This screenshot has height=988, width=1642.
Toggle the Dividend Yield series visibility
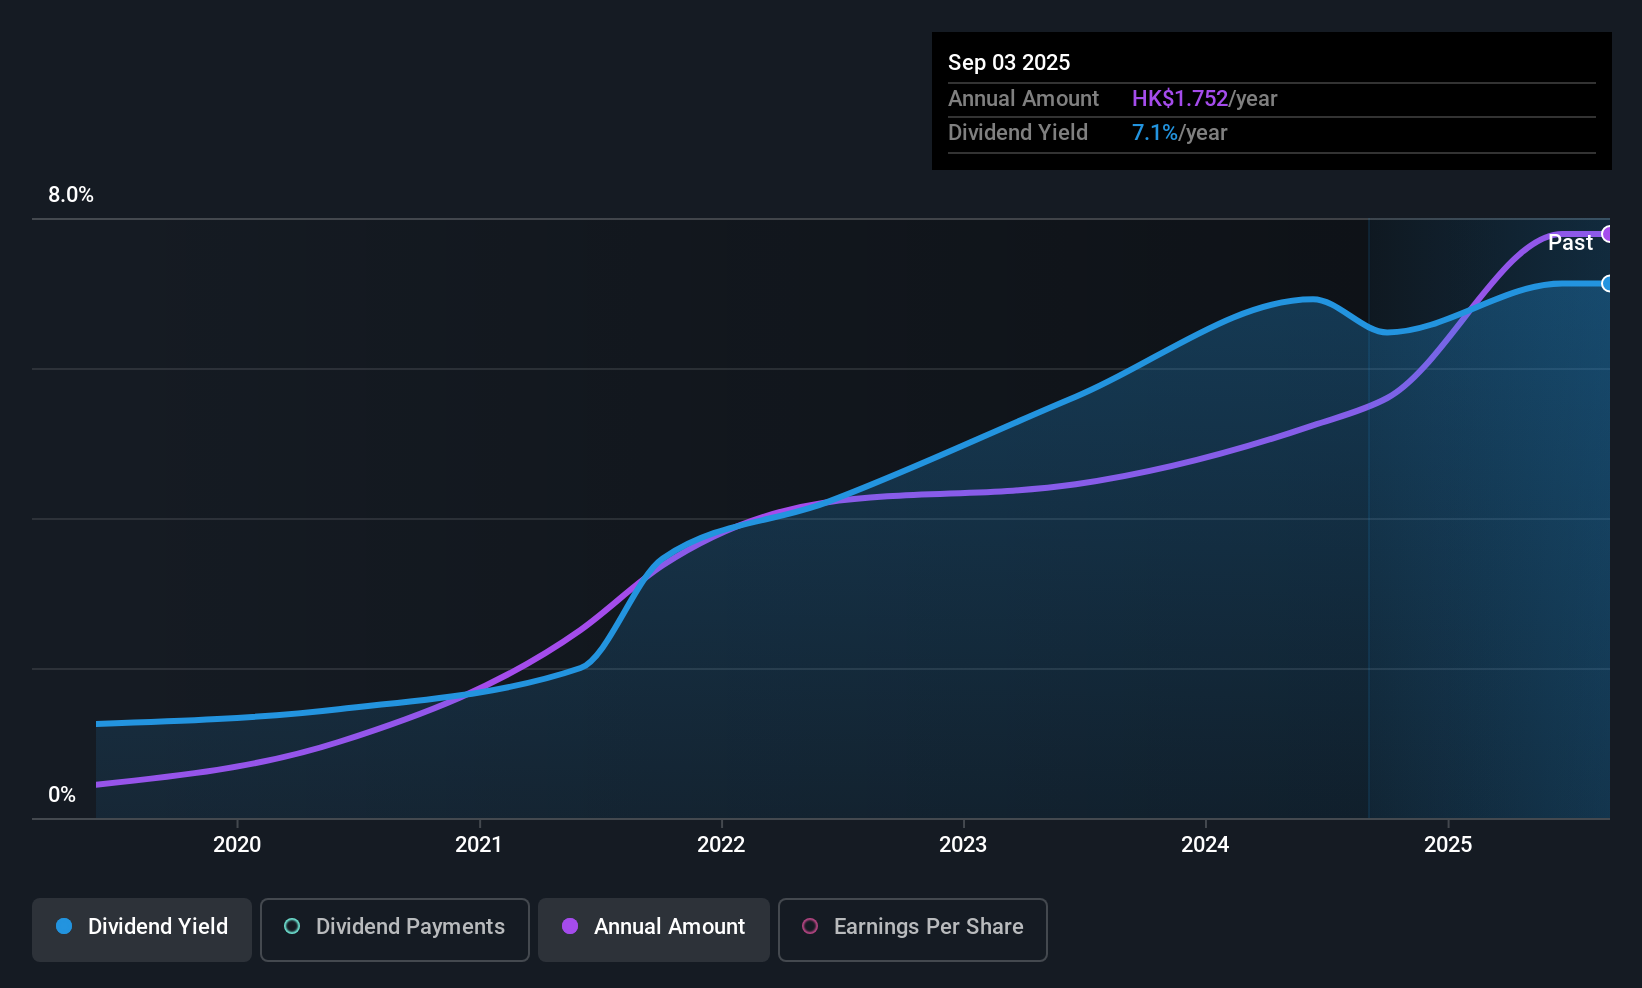141,929
